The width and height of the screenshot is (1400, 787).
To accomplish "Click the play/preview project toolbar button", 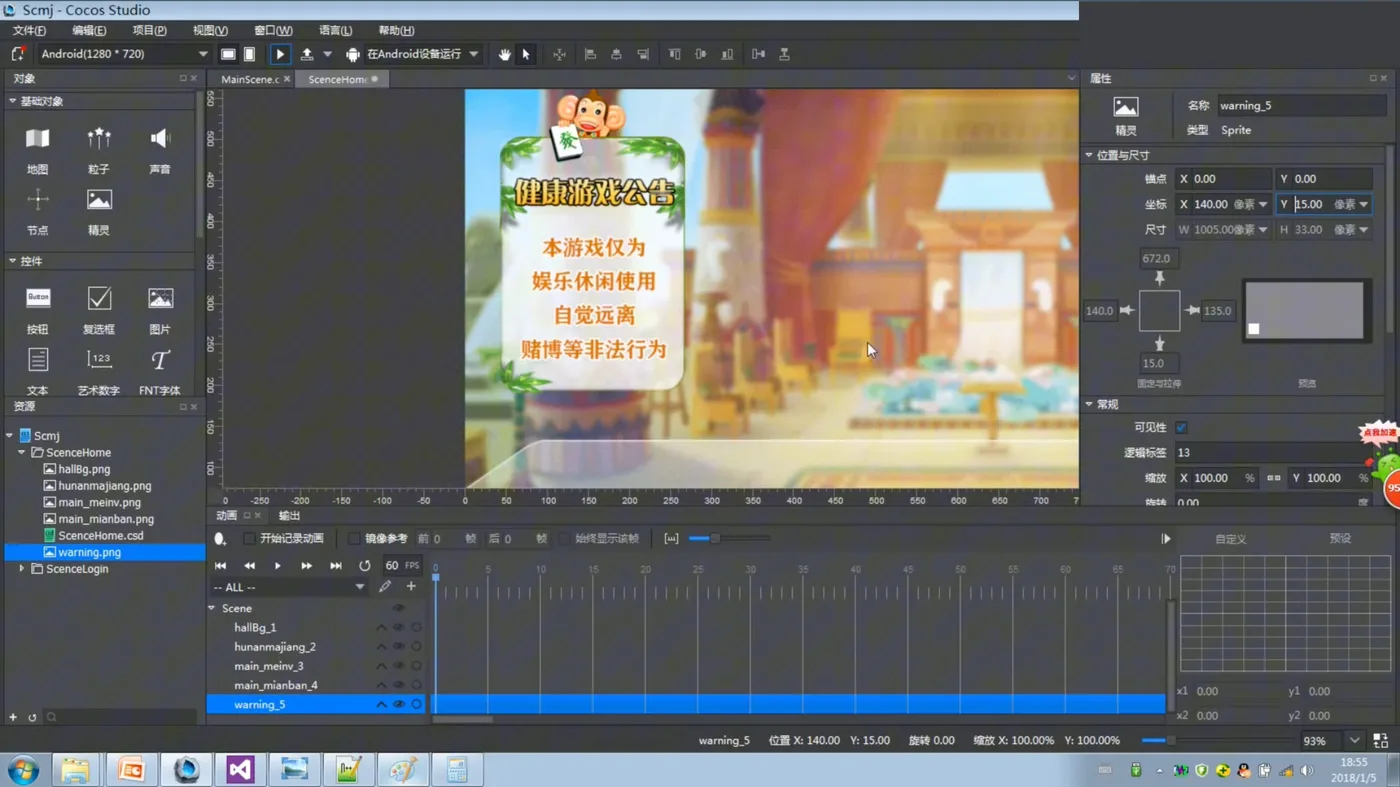I will (280, 54).
